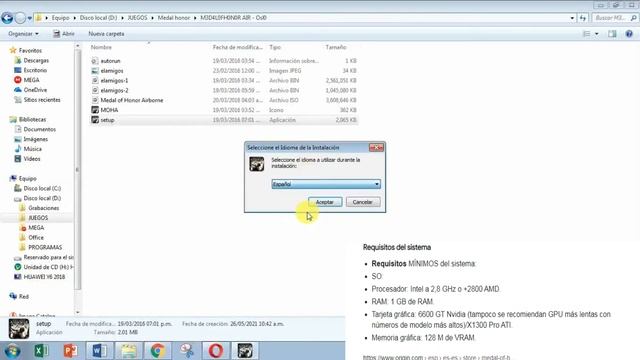
Task: Open the address bar history dropdown
Action: (x=572, y=18)
